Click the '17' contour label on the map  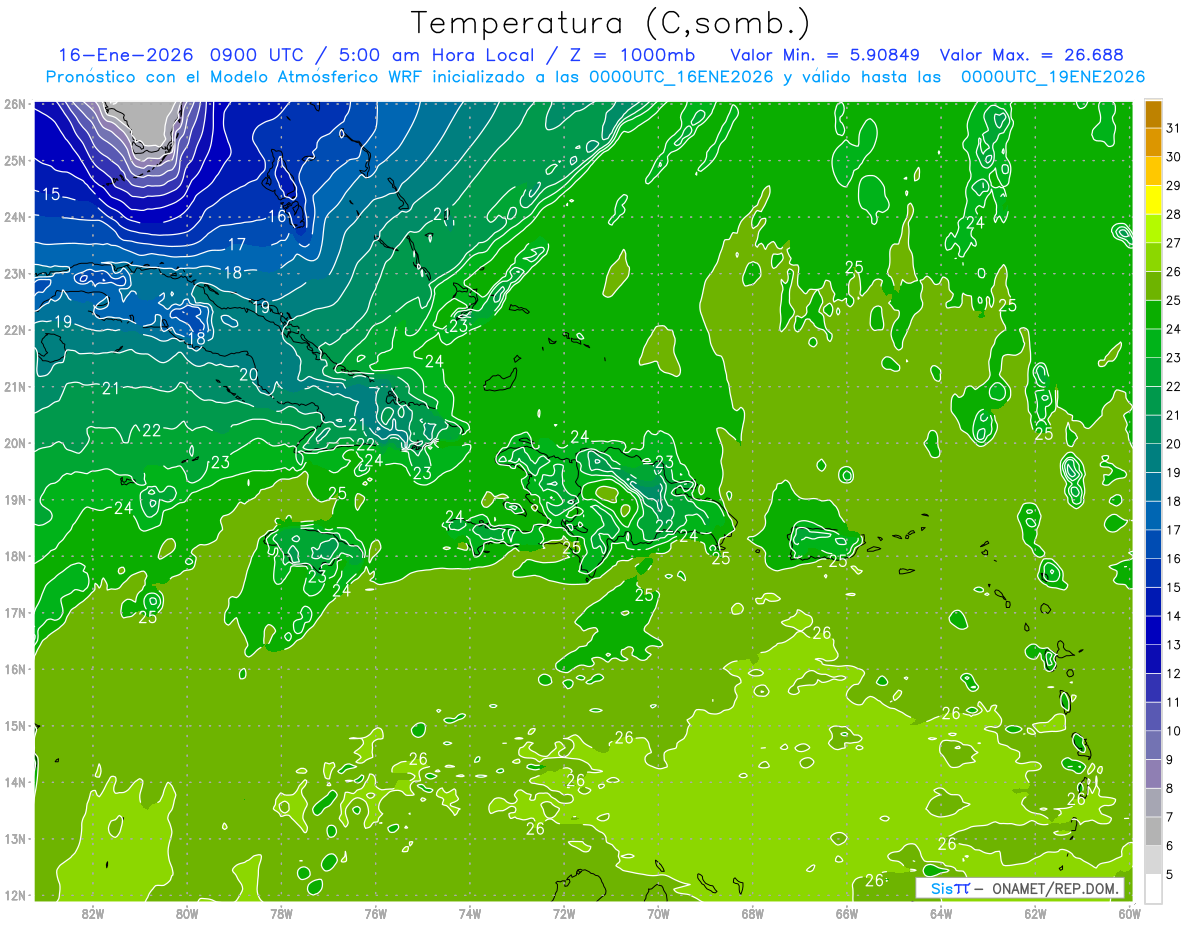(x=237, y=245)
